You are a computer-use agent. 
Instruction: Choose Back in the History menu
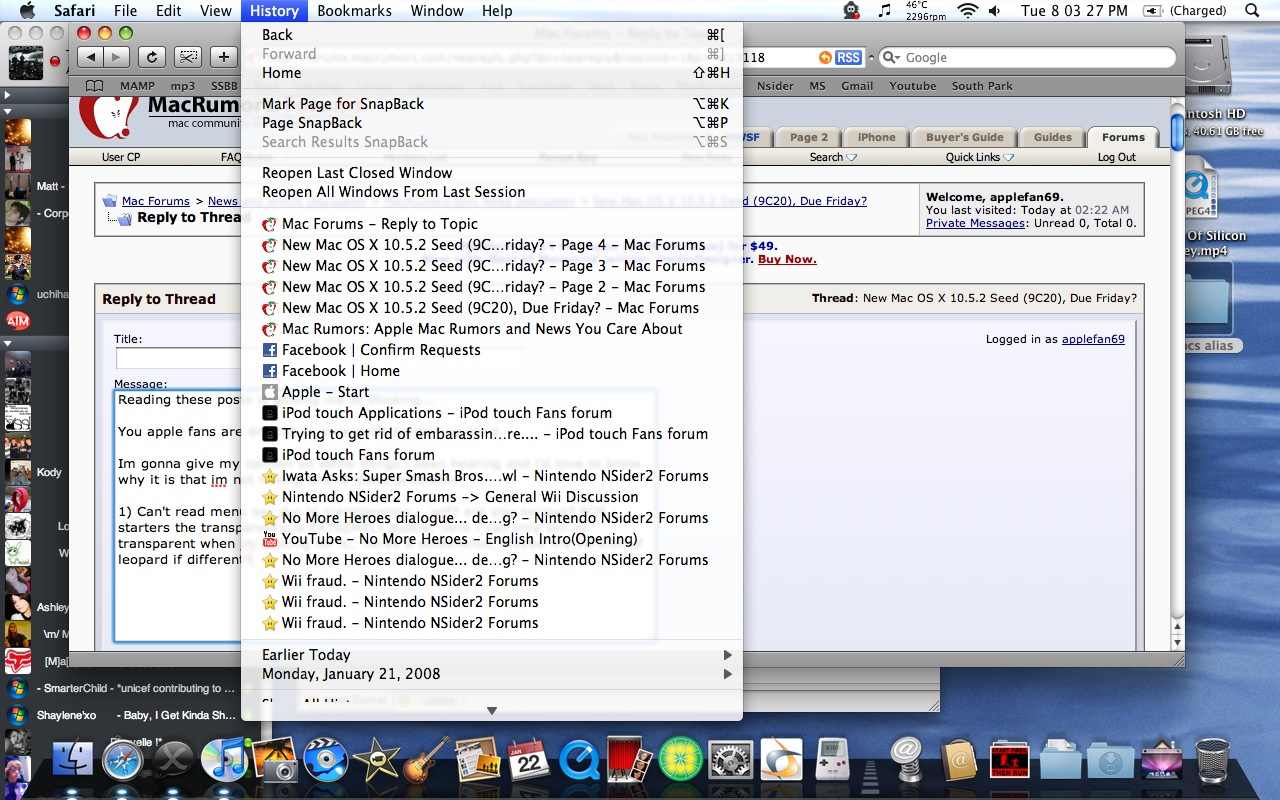pos(492,35)
